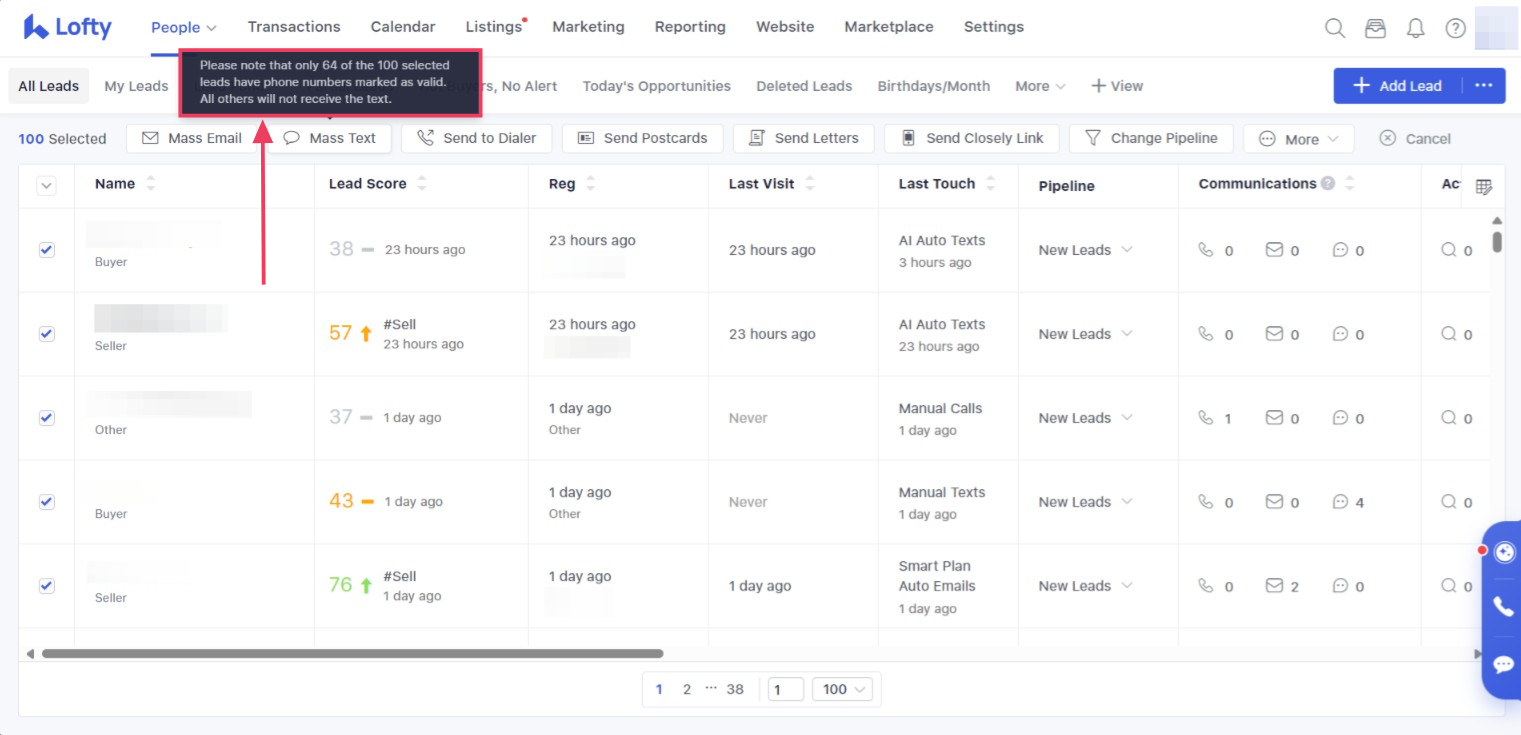This screenshot has width=1521, height=735.
Task: Click the page number input field
Action: 786,689
